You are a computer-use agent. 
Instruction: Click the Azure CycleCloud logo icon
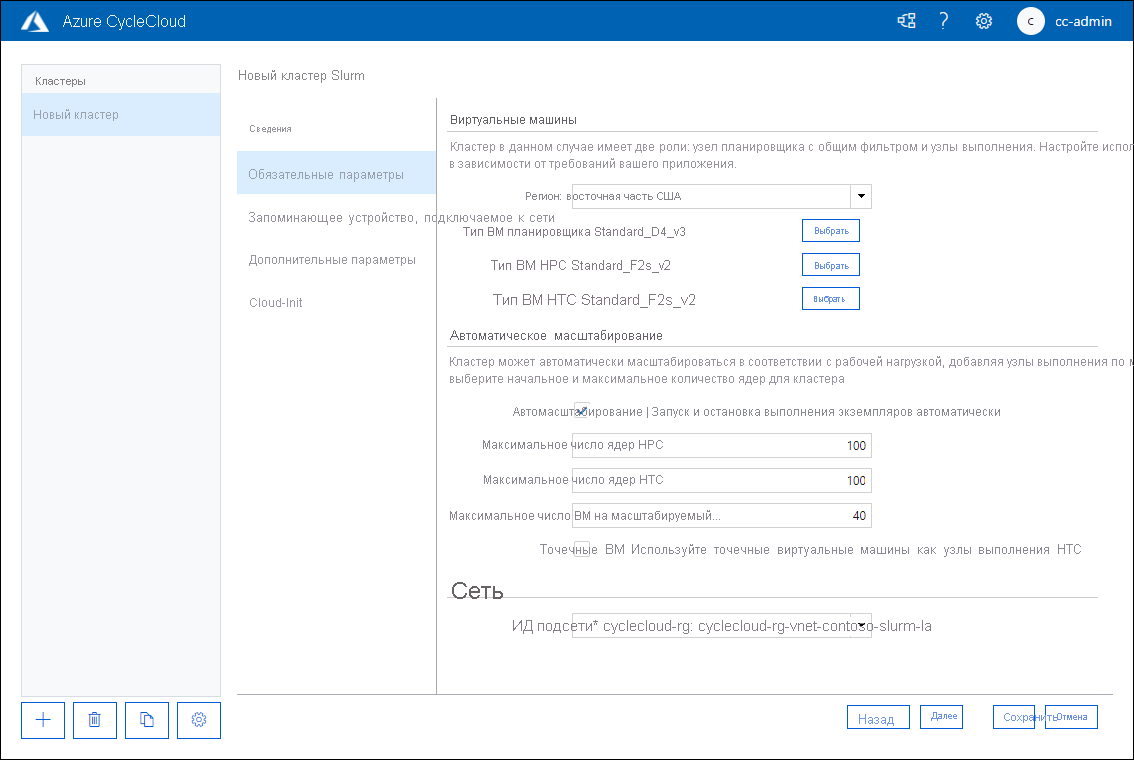point(35,22)
